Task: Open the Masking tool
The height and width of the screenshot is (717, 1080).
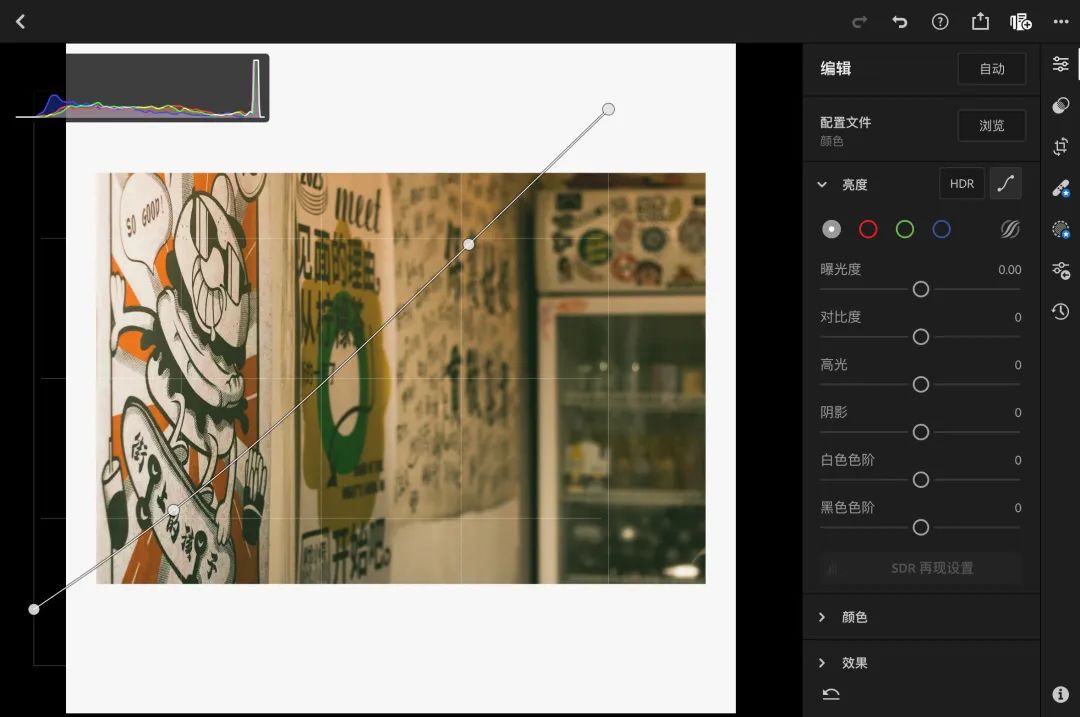Action: click(1060, 229)
